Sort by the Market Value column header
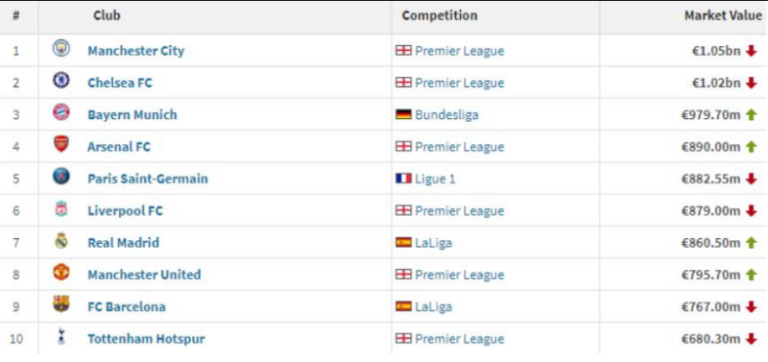 723,16
